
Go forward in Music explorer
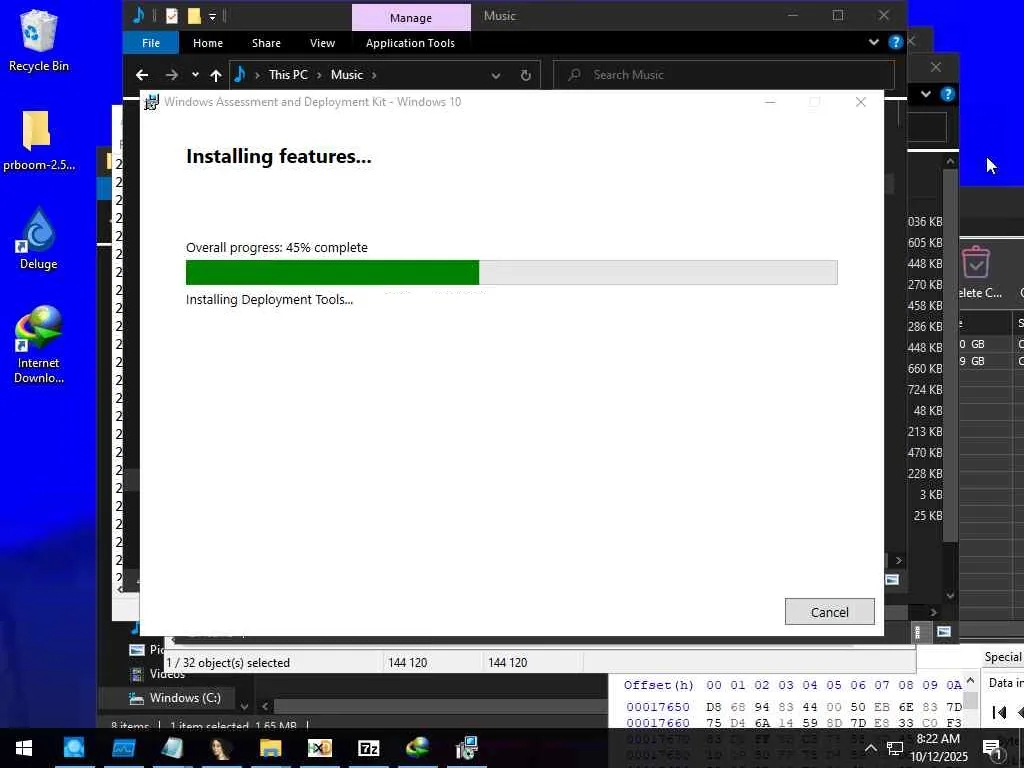point(172,75)
